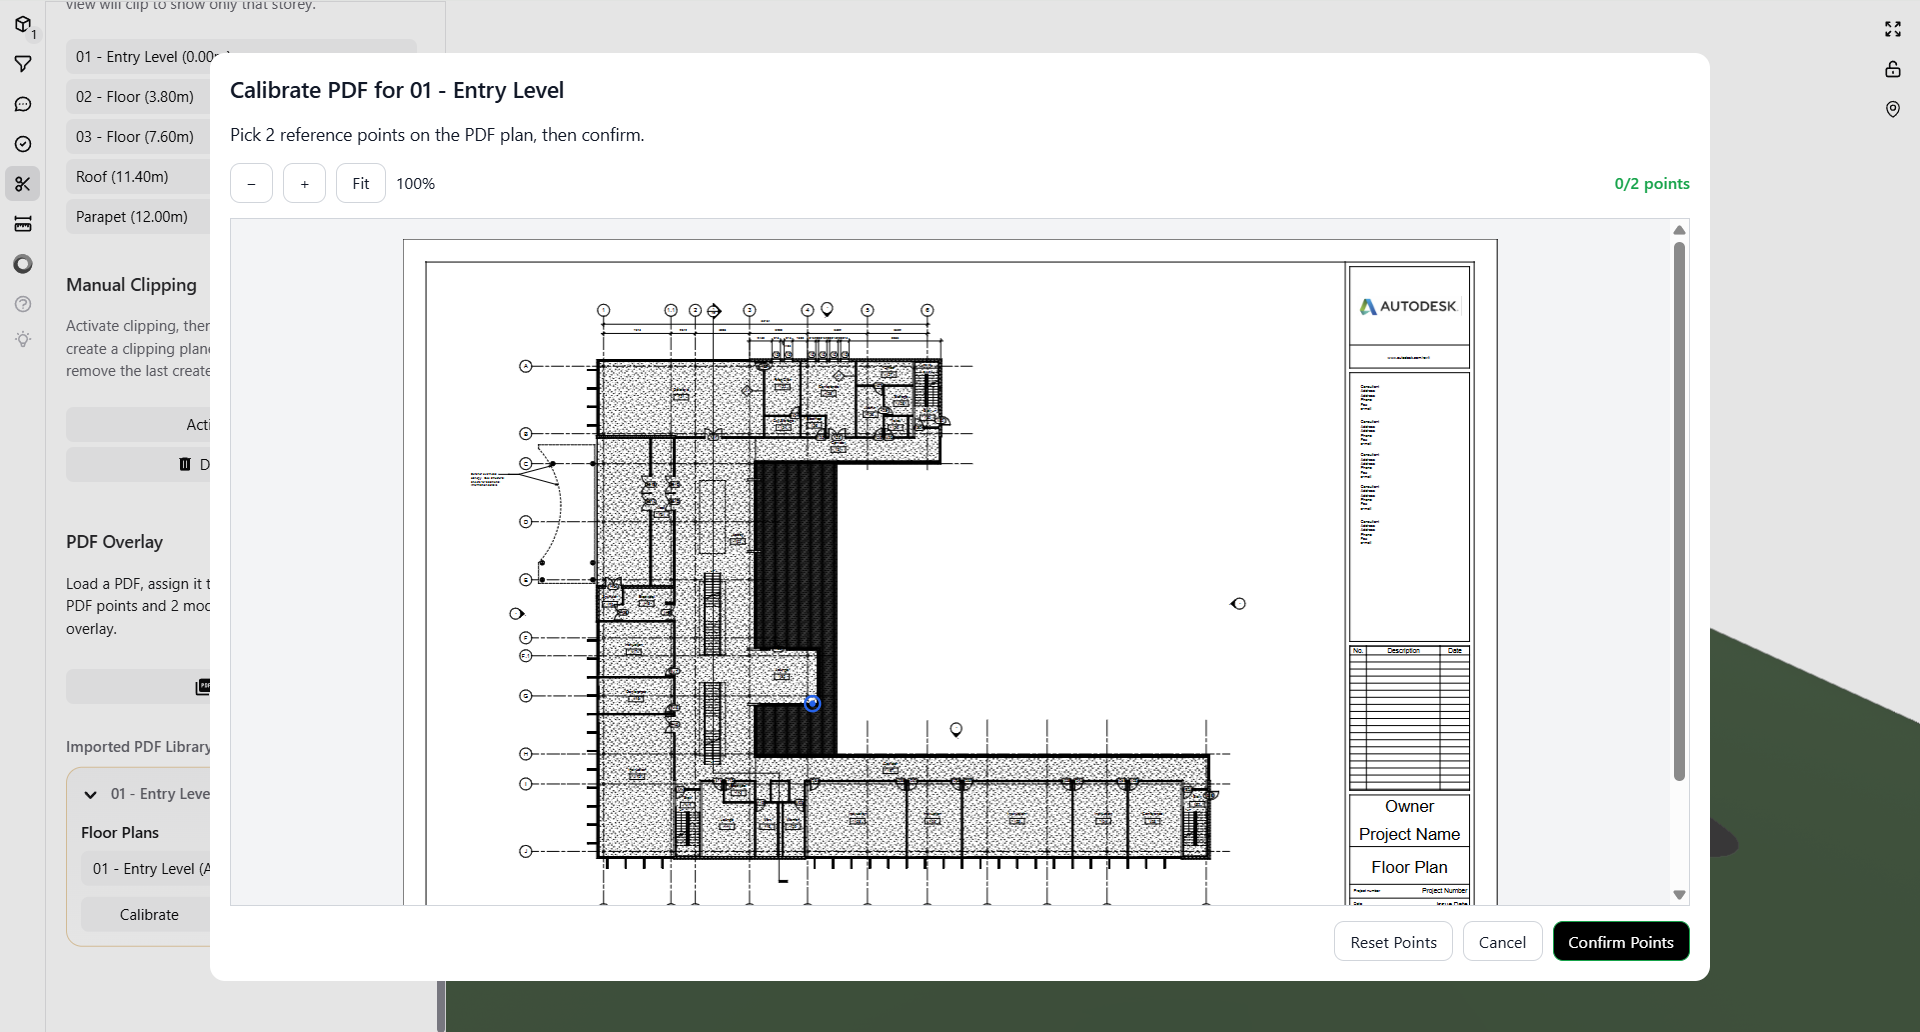The image size is (1920, 1032).
Task: Click the location pin icon top right
Action: tap(1893, 109)
